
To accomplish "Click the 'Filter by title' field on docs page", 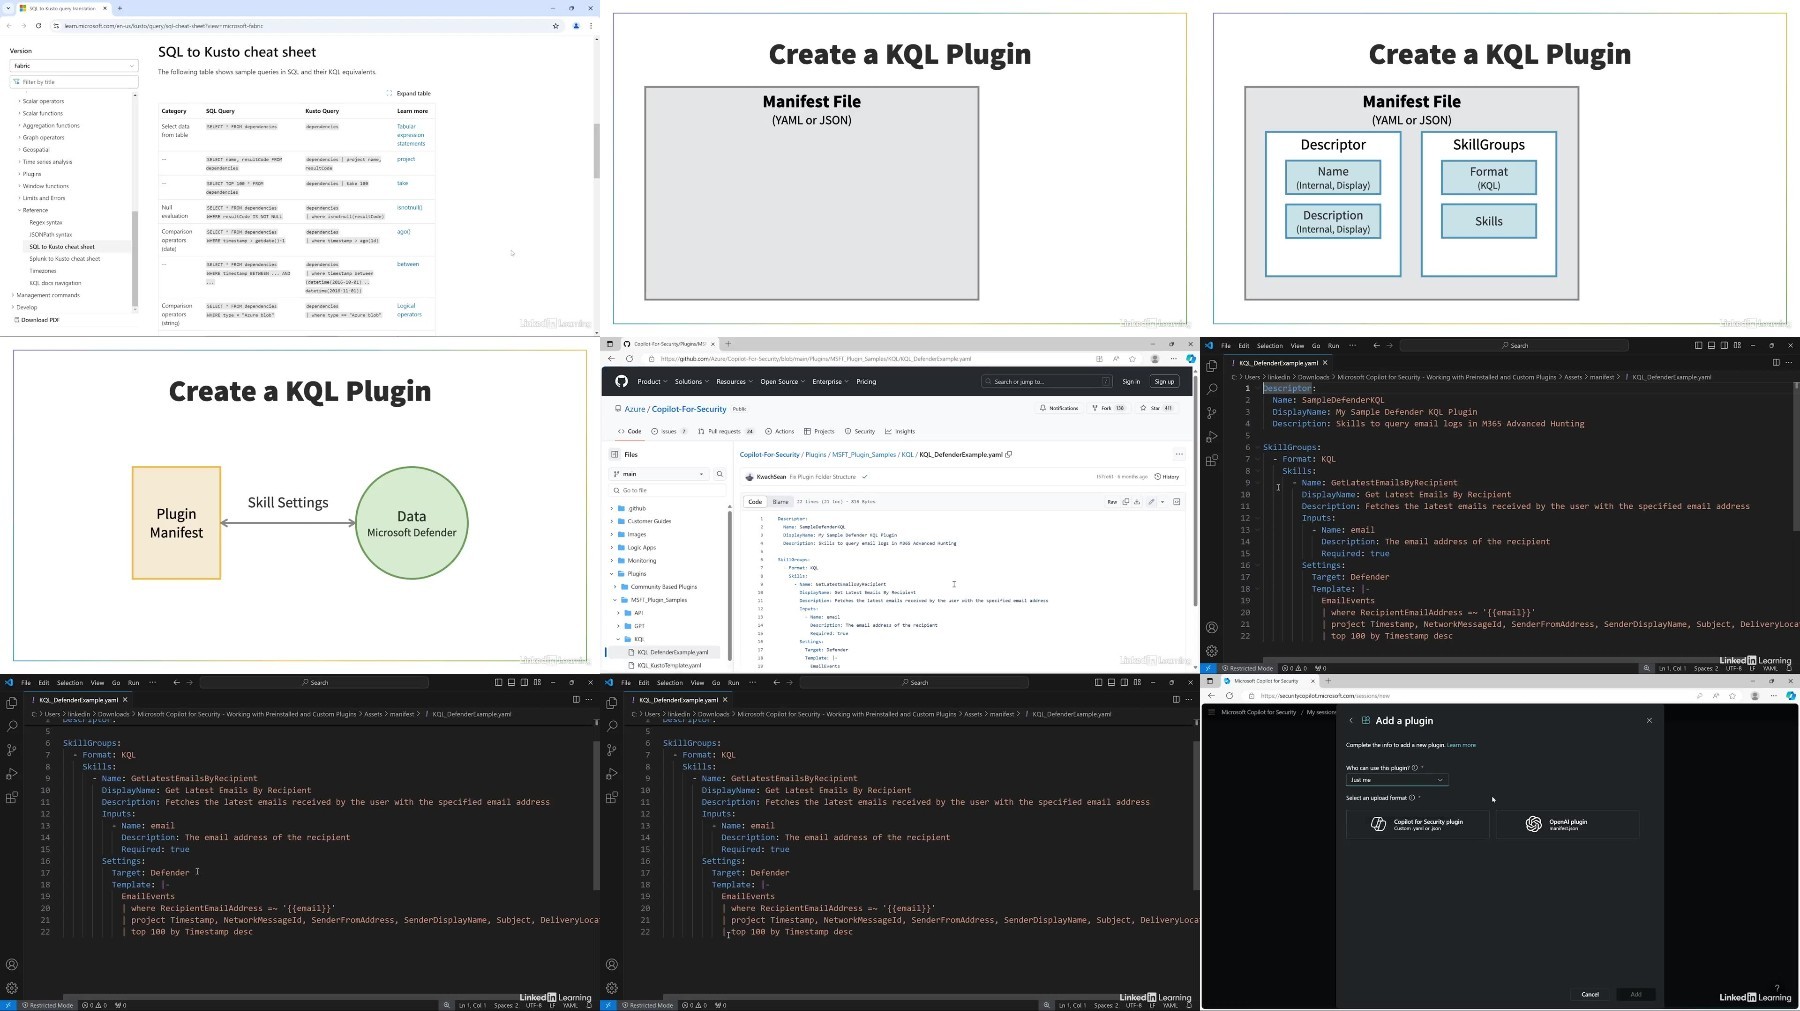I will click(x=73, y=82).
